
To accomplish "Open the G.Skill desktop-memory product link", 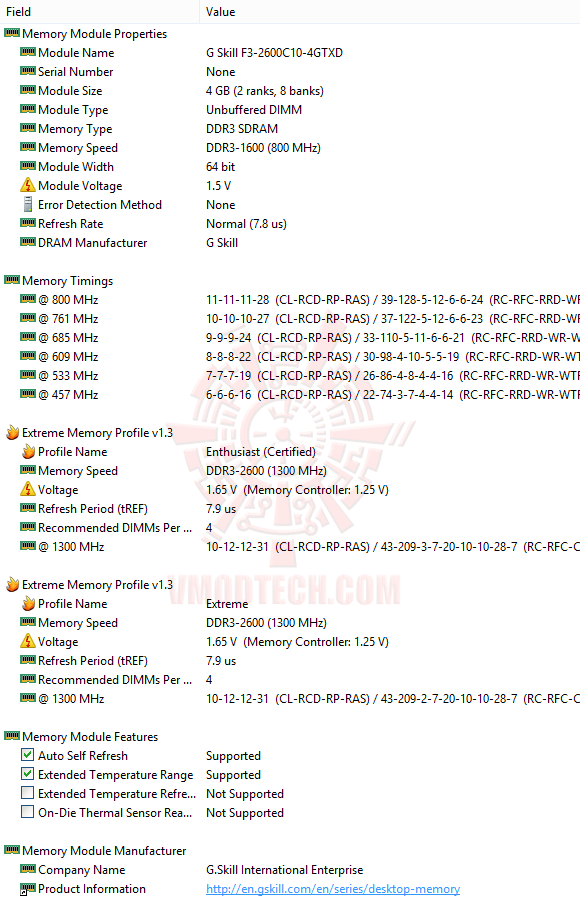I will (333, 889).
